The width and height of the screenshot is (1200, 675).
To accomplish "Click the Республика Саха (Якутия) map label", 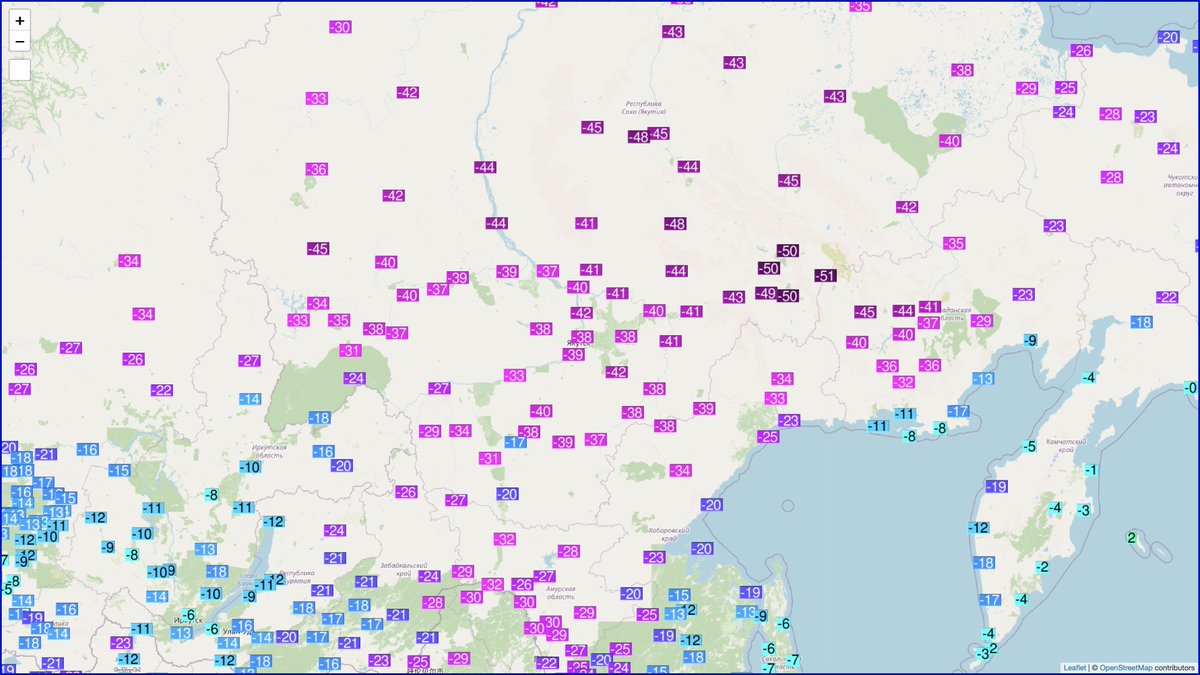I will (x=644, y=108).
